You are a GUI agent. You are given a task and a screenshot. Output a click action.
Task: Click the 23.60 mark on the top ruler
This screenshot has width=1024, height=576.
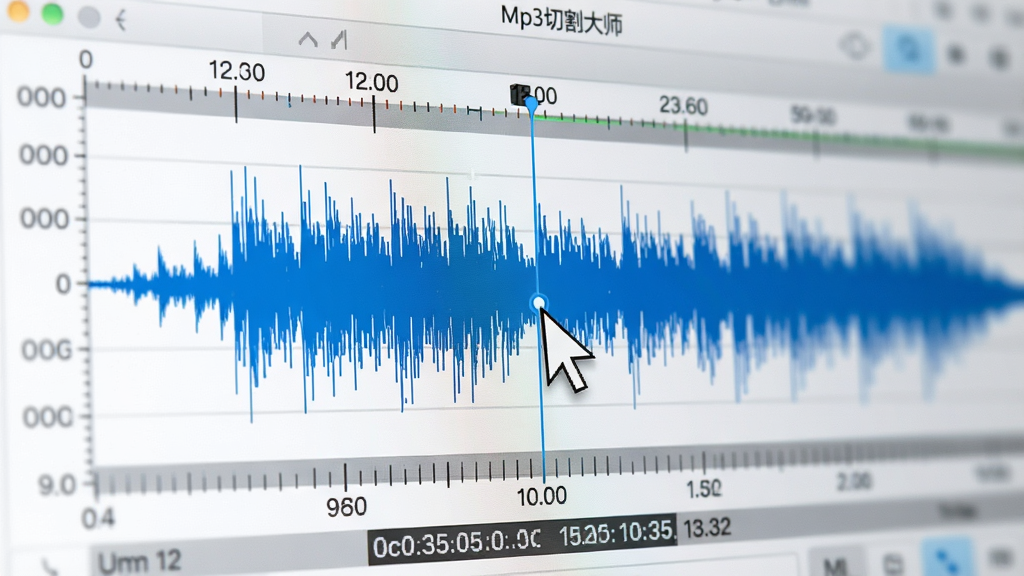(x=683, y=105)
